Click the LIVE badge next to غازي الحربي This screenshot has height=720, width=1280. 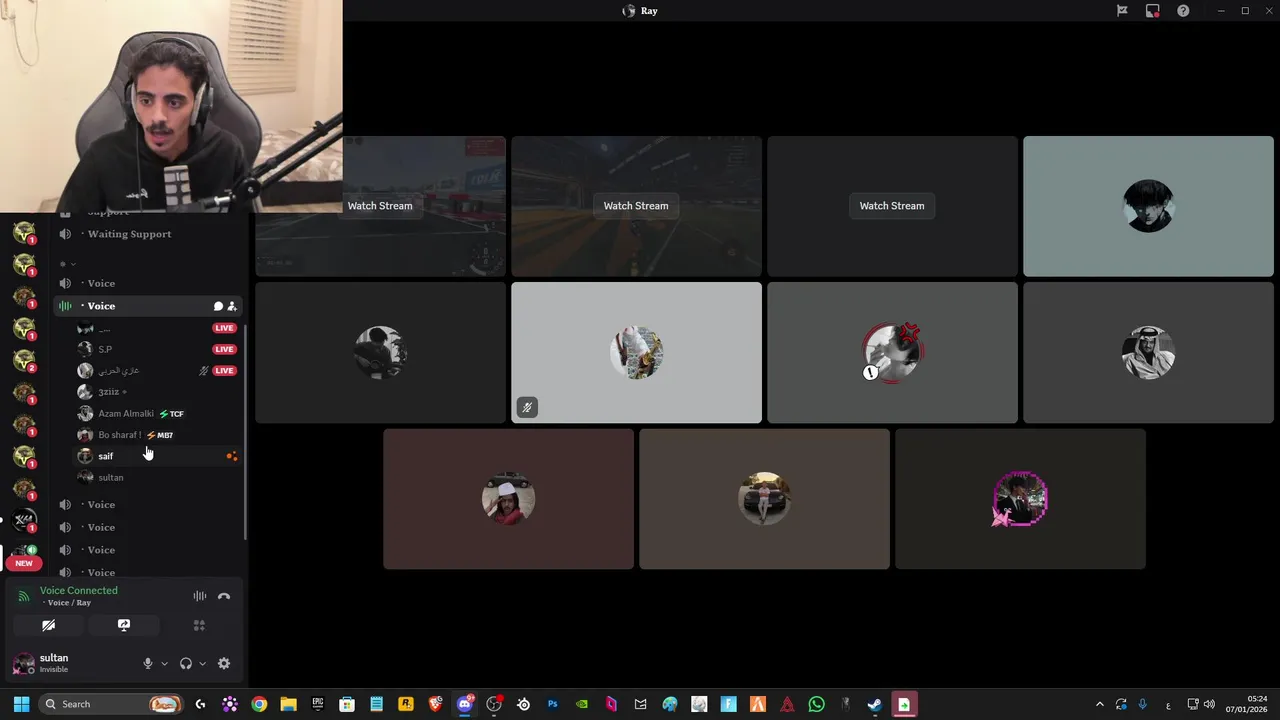224,371
